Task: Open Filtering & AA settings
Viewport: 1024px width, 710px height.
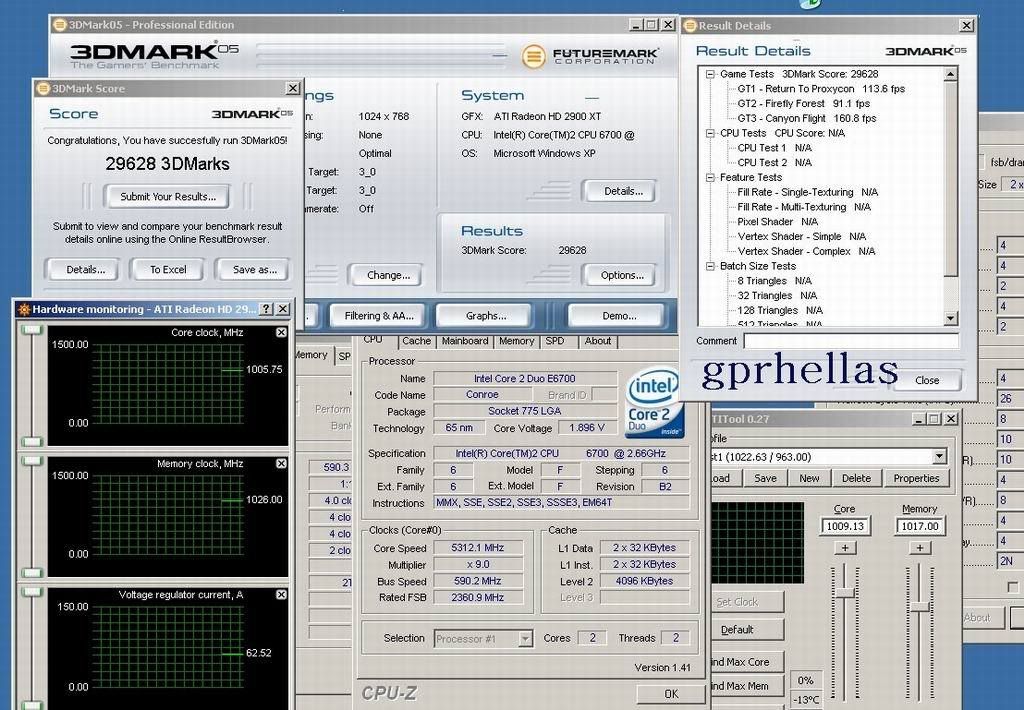Action: (378, 316)
